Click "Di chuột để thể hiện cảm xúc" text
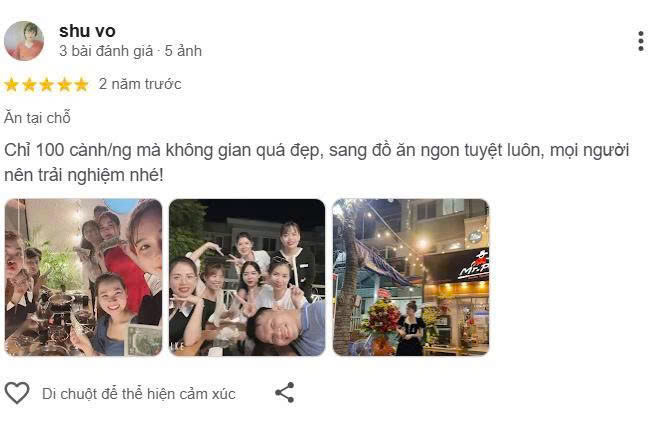Screen dimensions: 667x427 tap(139, 394)
